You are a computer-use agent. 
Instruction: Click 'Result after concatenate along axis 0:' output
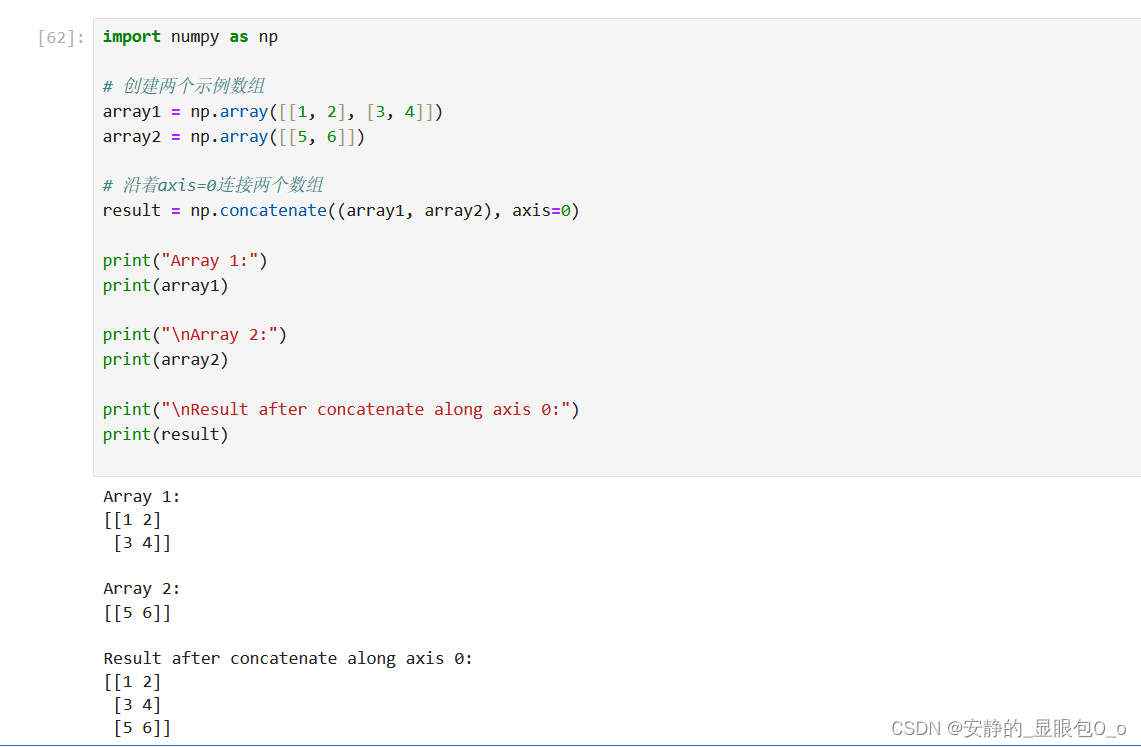[287, 658]
